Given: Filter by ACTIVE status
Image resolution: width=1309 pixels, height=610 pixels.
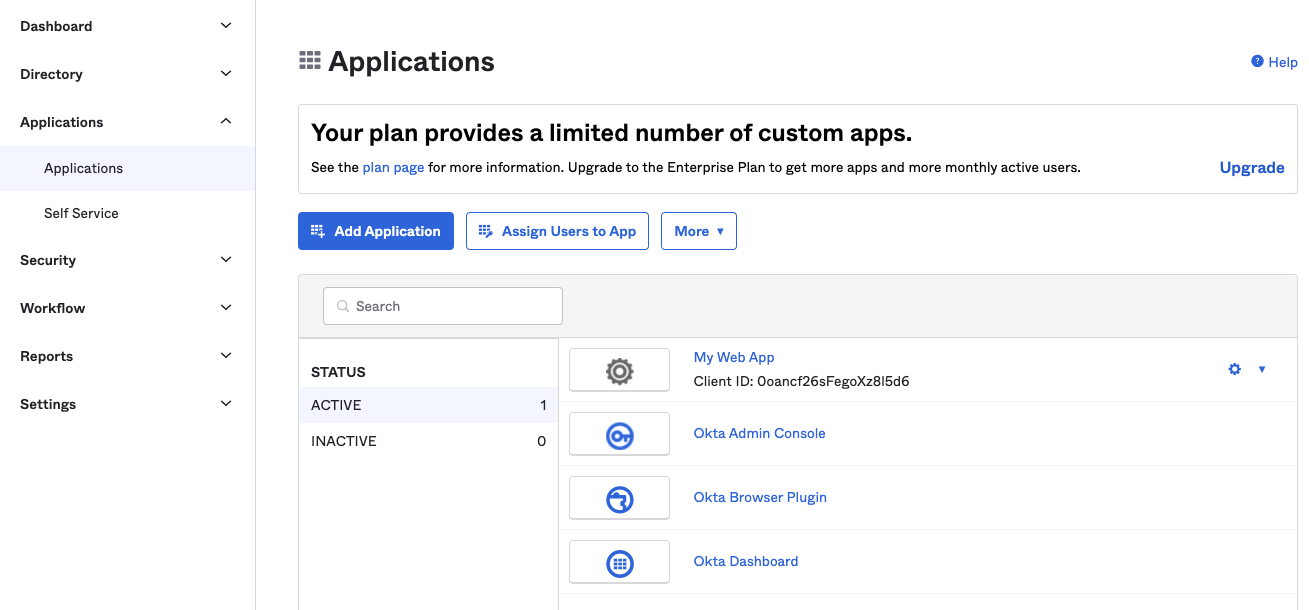Looking at the screenshot, I should [428, 405].
